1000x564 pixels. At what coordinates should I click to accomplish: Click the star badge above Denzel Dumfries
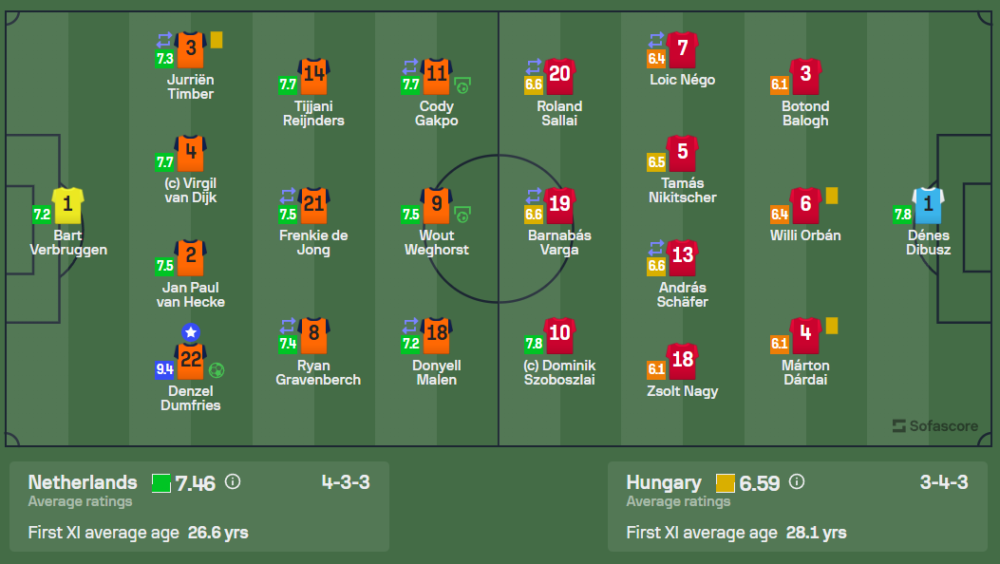click(x=190, y=333)
